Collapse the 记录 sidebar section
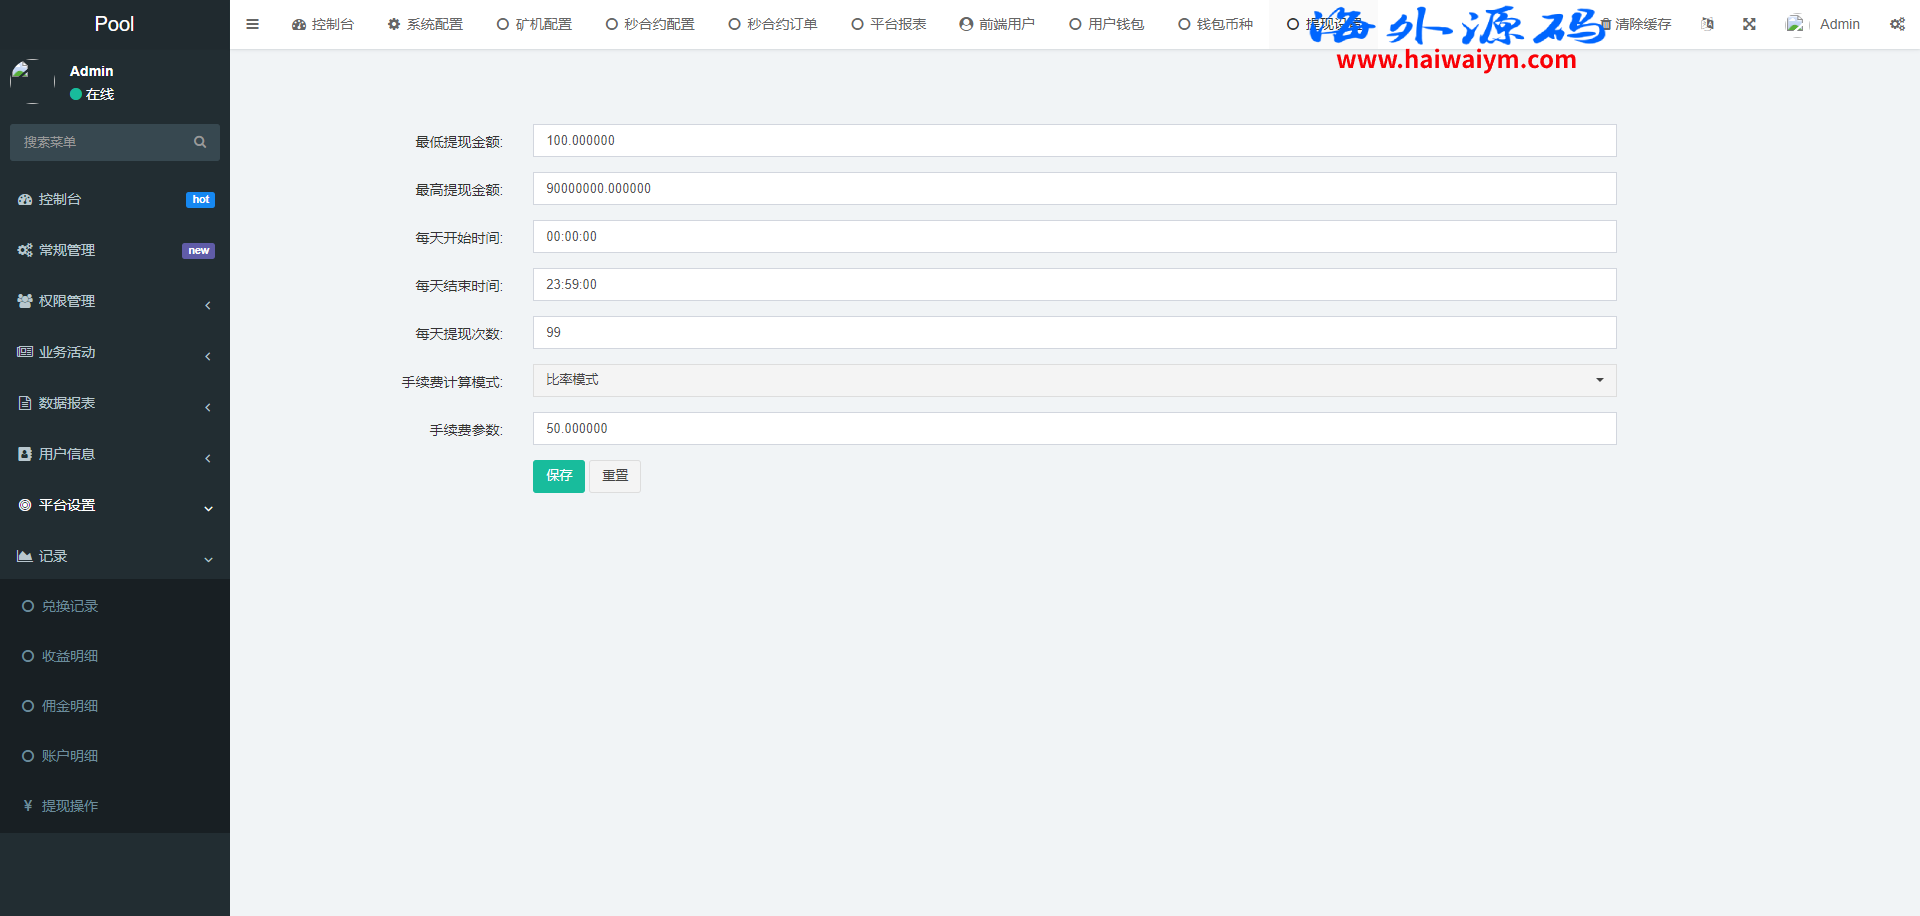Image resolution: width=1920 pixels, height=916 pixels. 114,557
